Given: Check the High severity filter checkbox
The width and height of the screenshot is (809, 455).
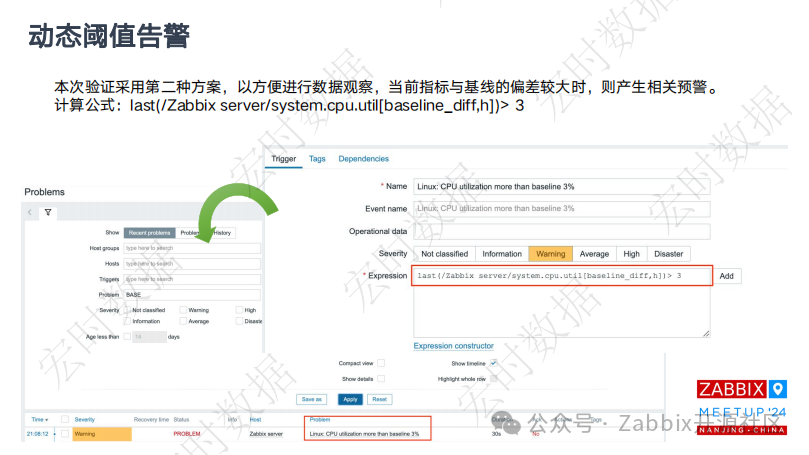Looking at the screenshot, I should 239,310.
